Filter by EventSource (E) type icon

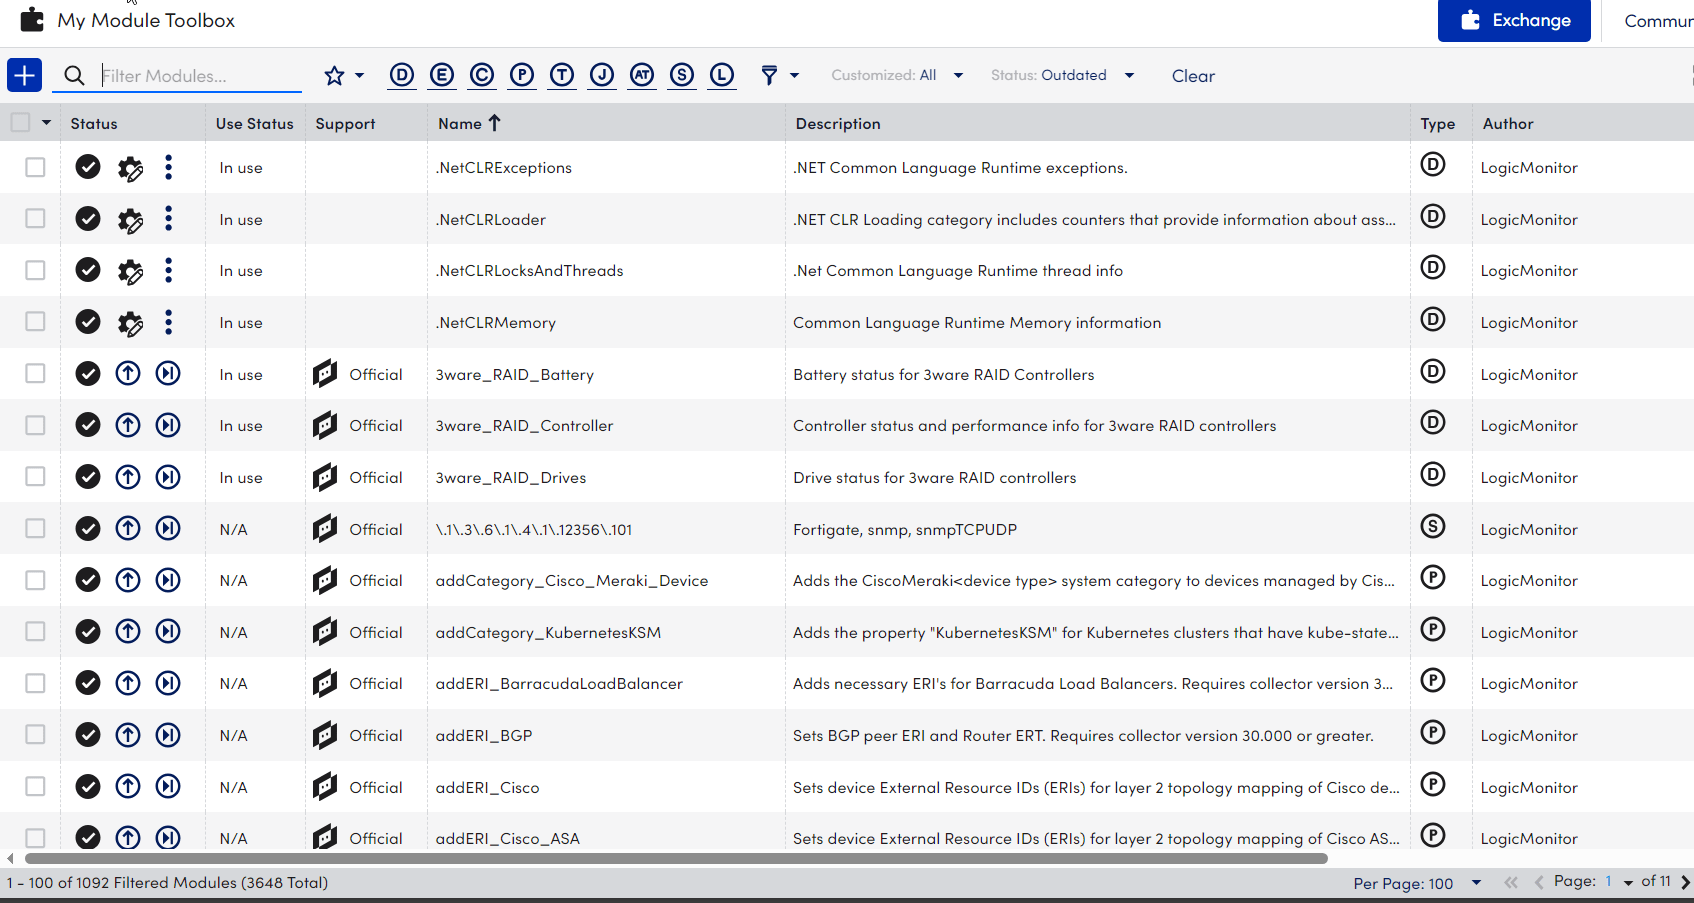[442, 75]
